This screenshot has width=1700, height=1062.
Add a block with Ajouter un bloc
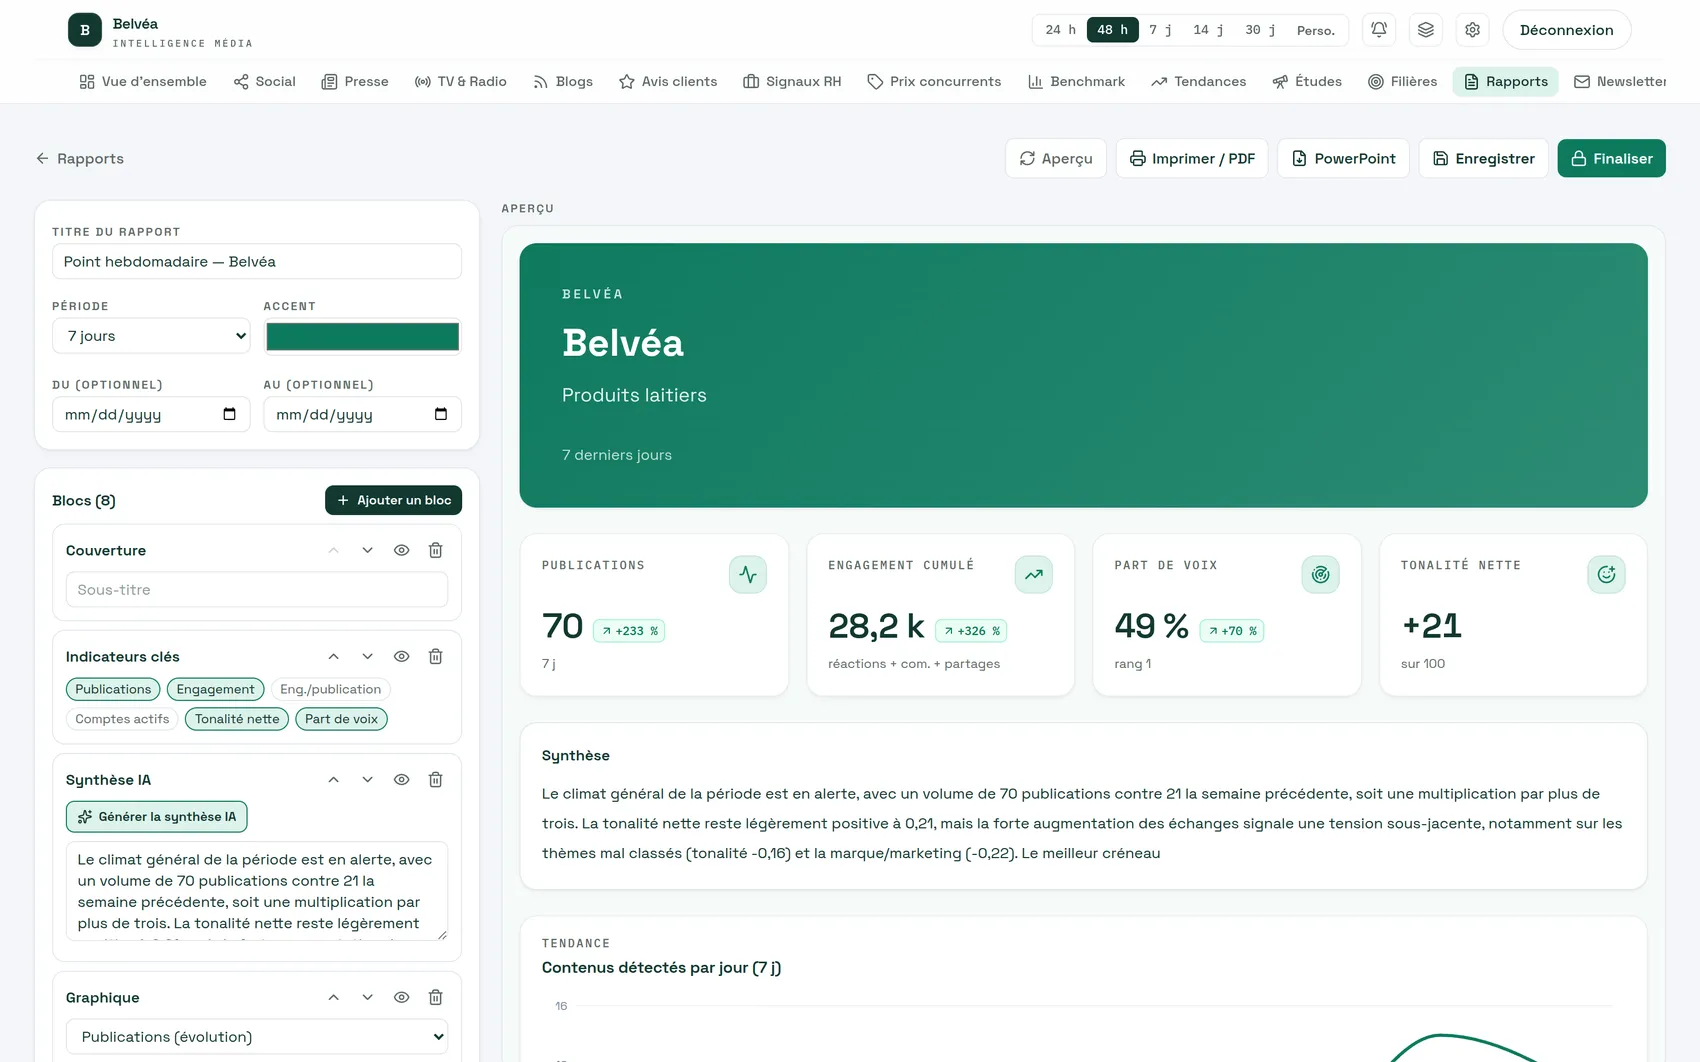click(394, 500)
